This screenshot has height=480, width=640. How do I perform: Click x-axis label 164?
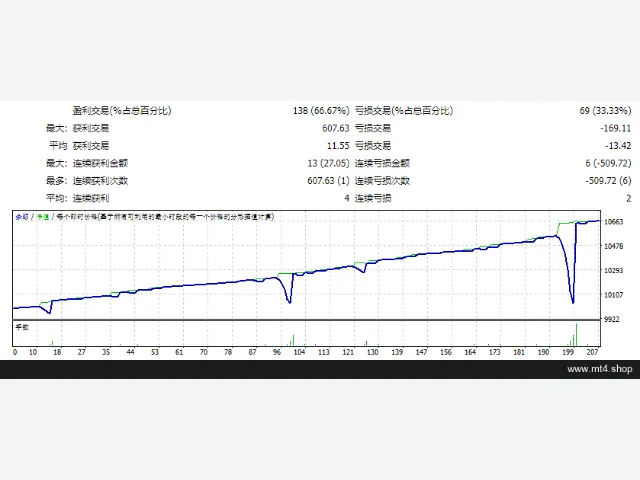click(x=470, y=352)
